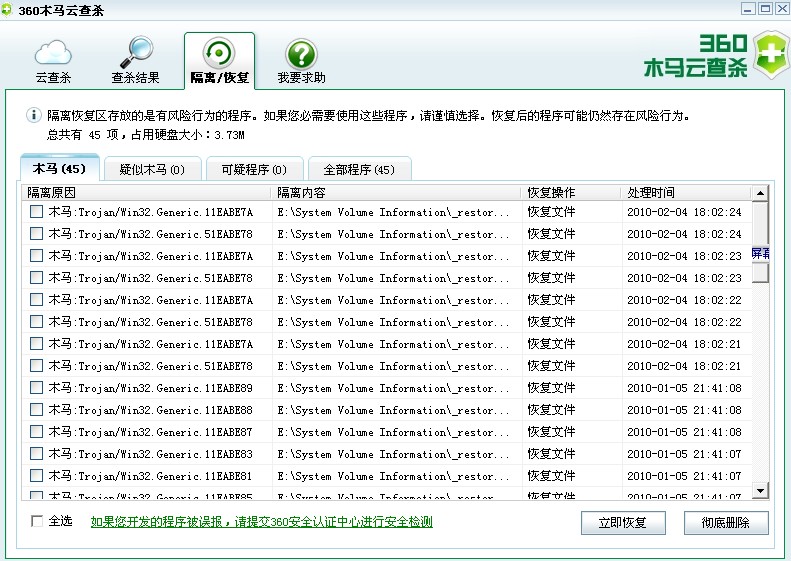This screenshot has width=791, height=561.
Task: Sort by the 隔离原因 column header
Action: [x=146, y=192]
